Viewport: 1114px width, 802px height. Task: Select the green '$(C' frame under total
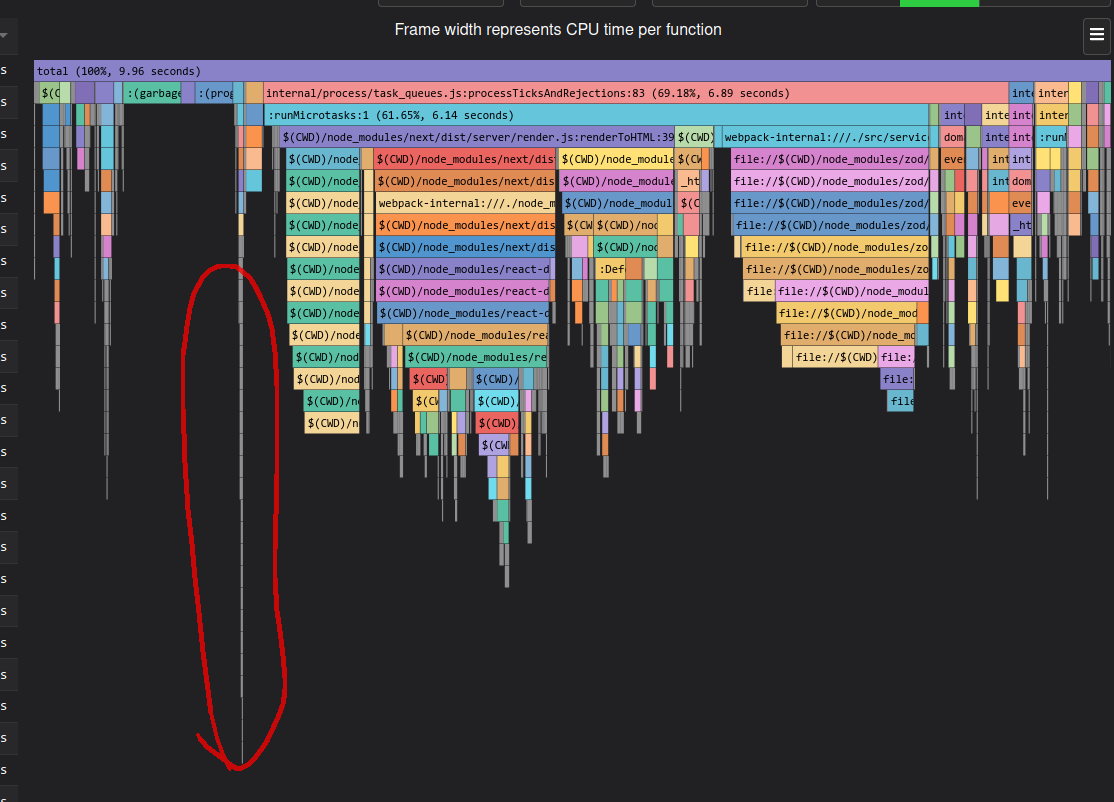tap(50, 93)
